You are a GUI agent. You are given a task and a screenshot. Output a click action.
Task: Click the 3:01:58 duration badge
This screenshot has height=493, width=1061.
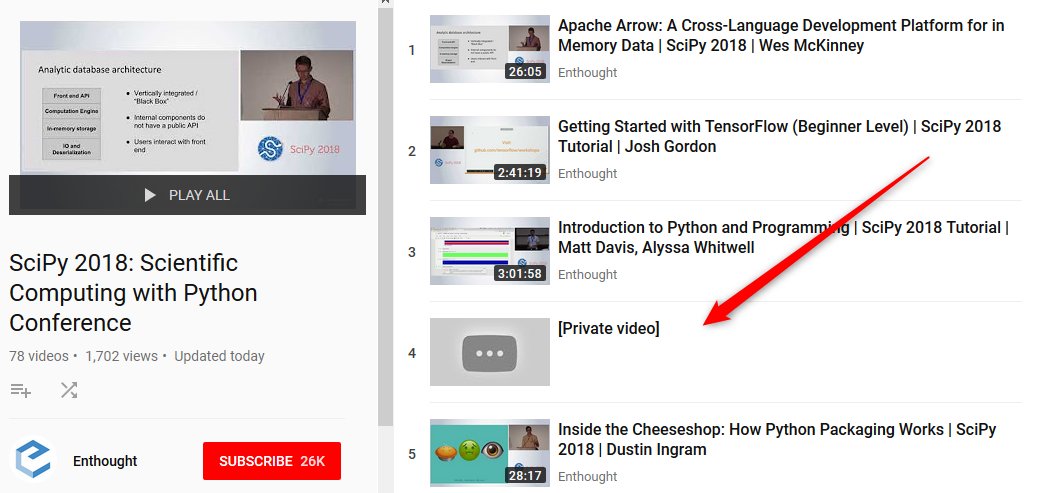520,273
